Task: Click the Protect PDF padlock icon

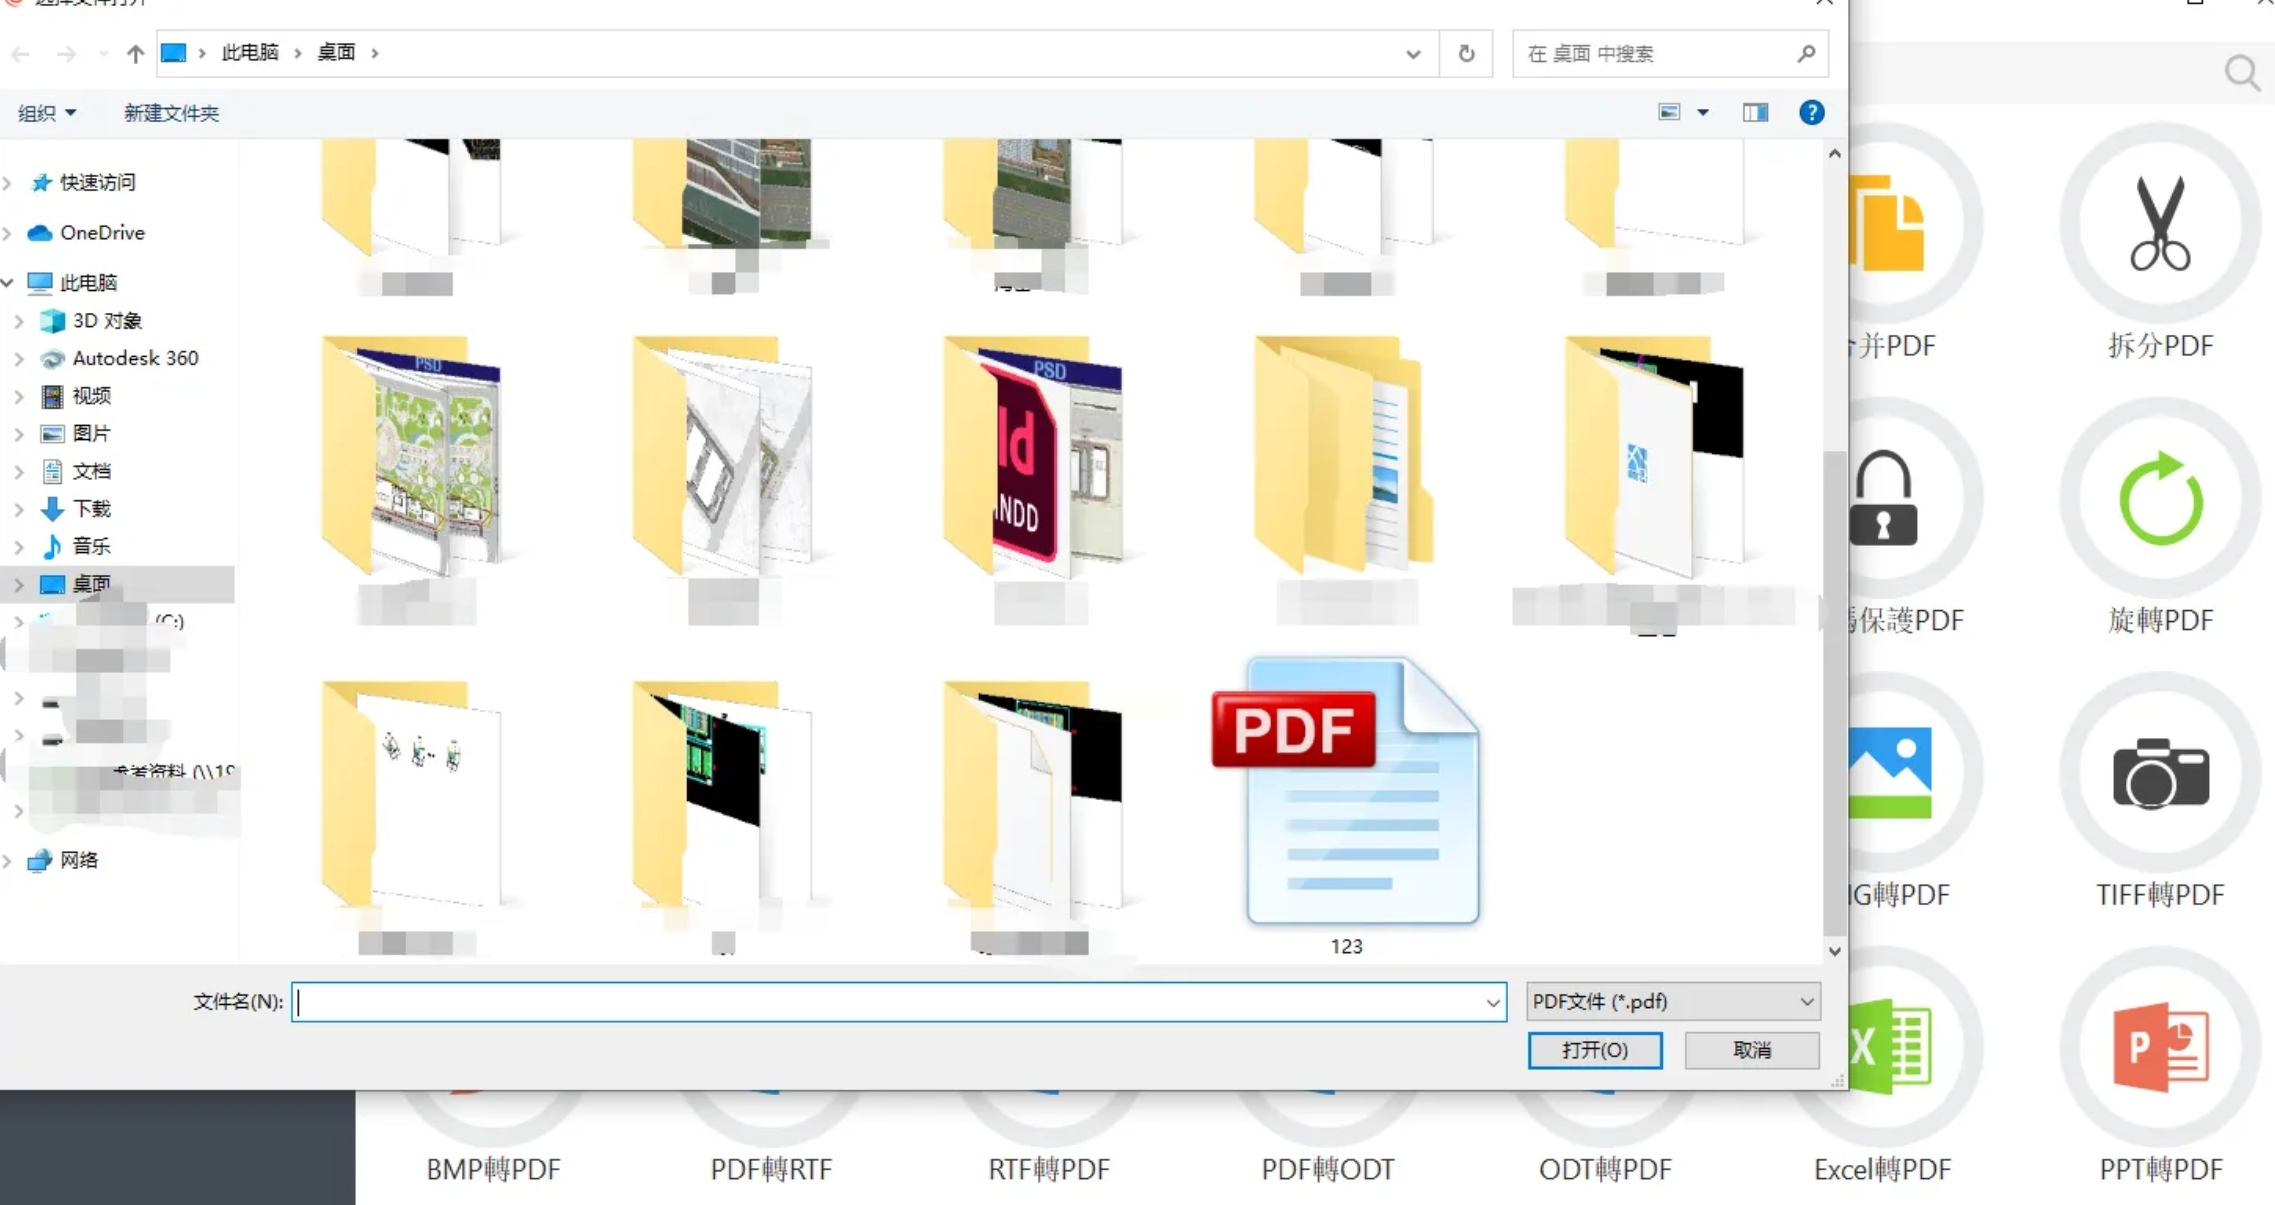Action: click(x=1884, y=499)
